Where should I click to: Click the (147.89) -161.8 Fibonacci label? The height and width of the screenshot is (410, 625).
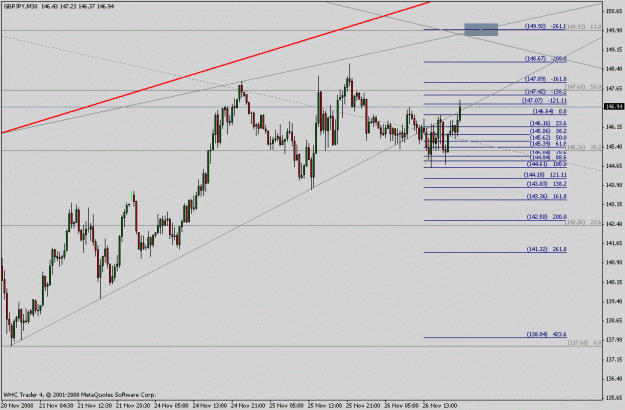coord(546,79)
